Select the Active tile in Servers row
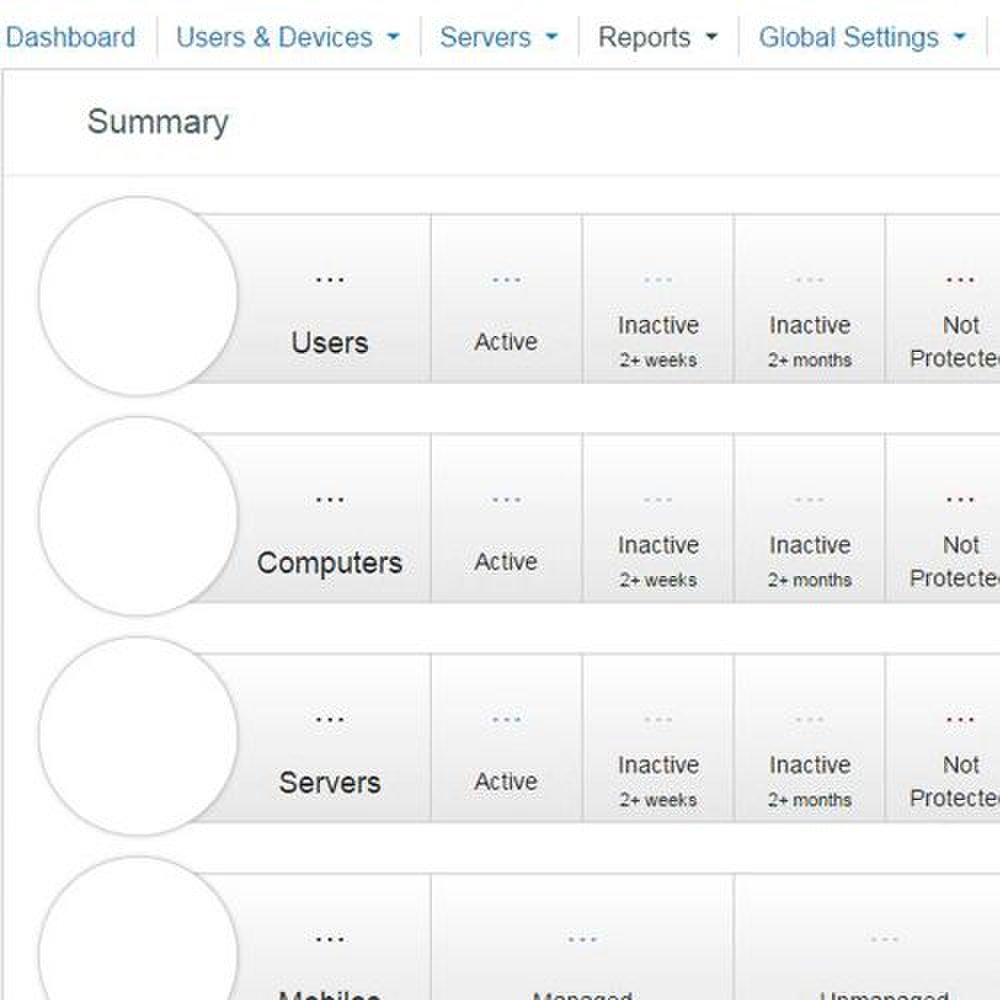1000x1000 pixels. 506,739
